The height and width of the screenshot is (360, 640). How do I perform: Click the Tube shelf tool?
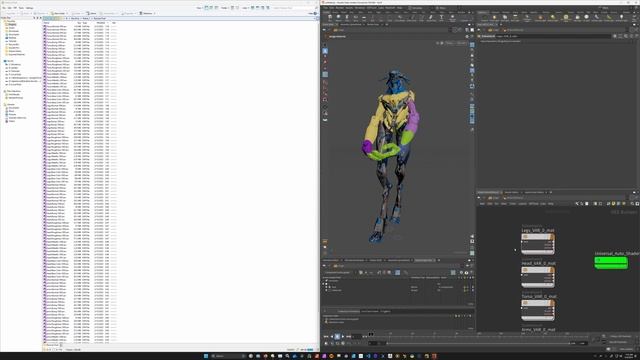pyautogui.click(x=347, y=18)
